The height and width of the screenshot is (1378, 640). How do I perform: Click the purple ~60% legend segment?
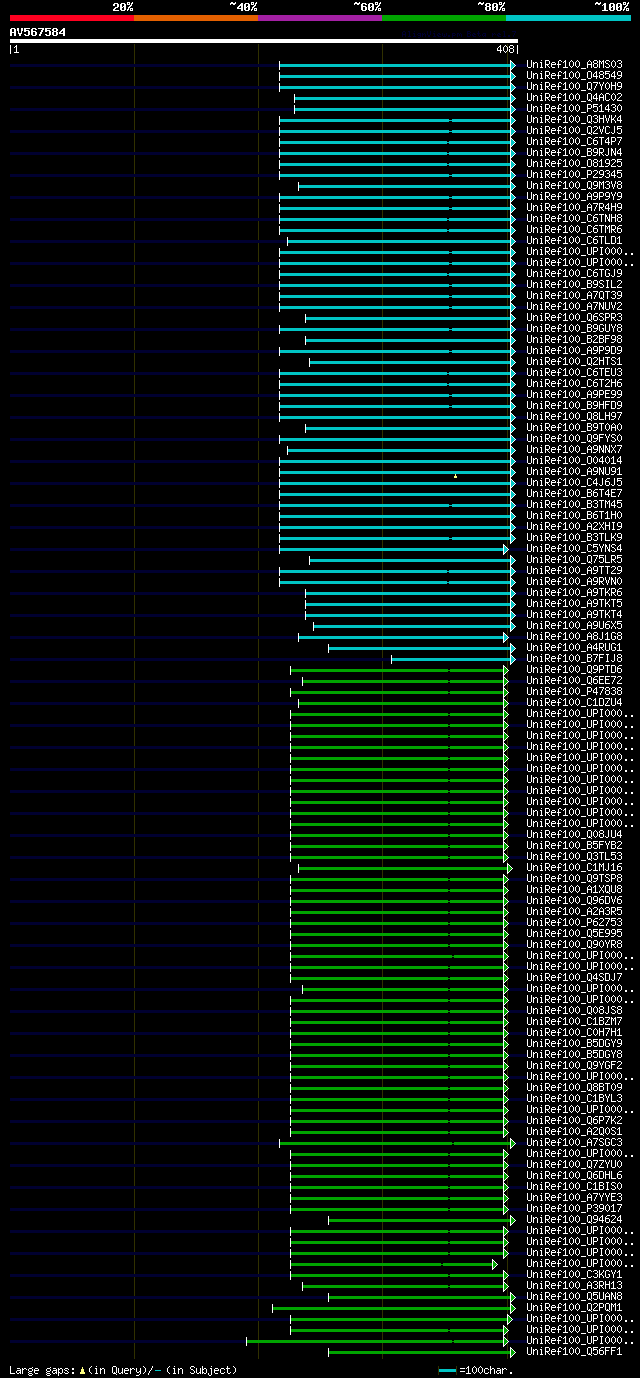(320, 18)
